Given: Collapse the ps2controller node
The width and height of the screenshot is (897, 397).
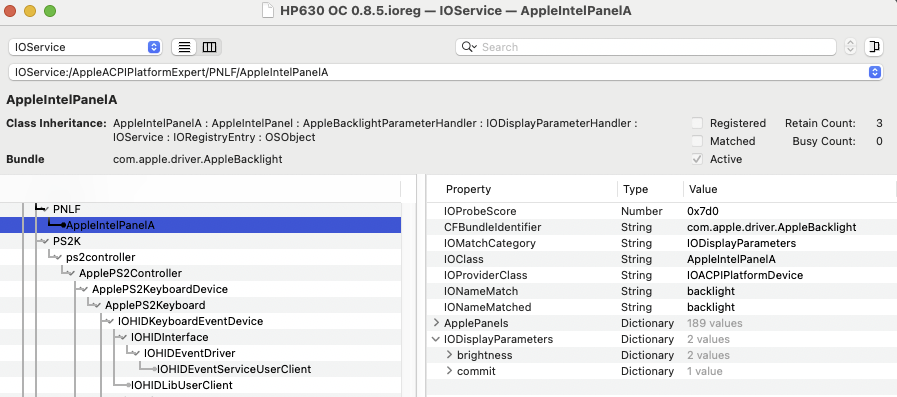Looking at the screenshot, I should [59, 257].
